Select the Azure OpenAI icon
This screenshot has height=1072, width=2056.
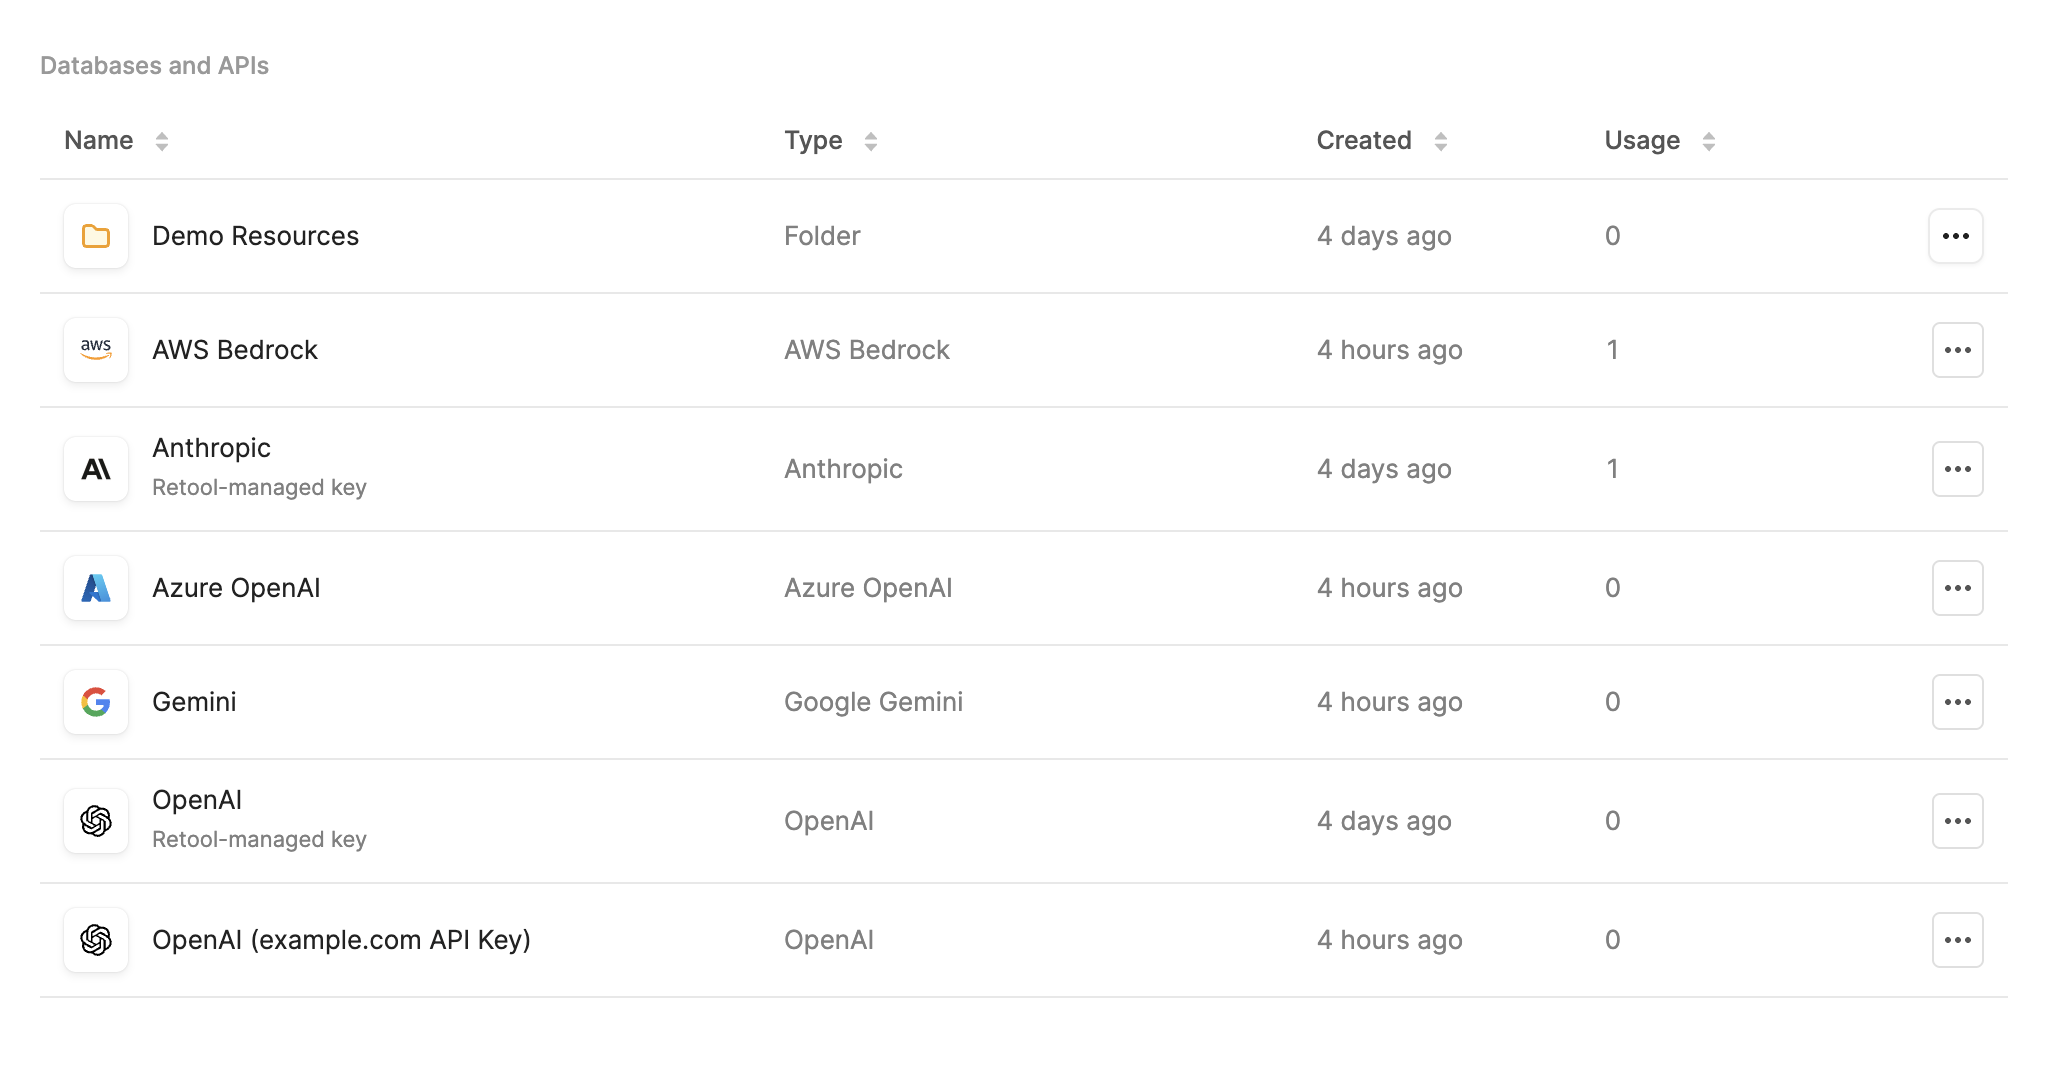tap(96, 588)
